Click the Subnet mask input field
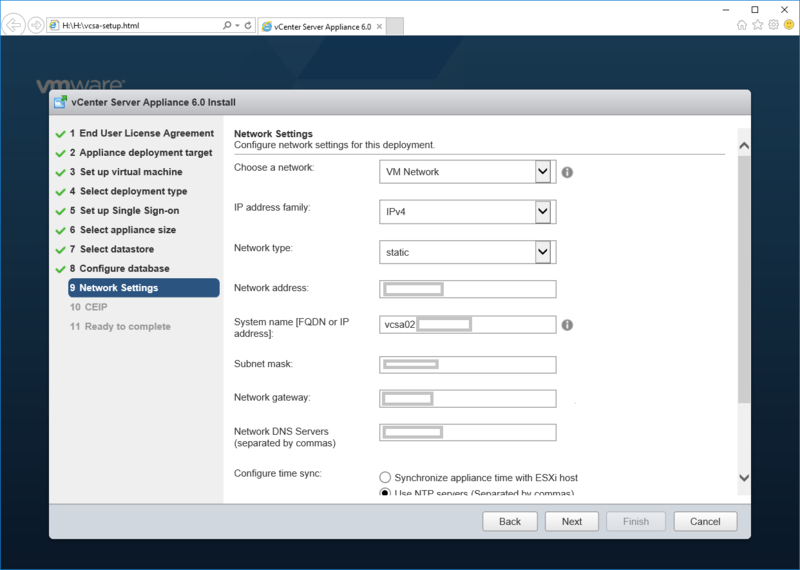 pyautogui.click(x=467, y=365)
